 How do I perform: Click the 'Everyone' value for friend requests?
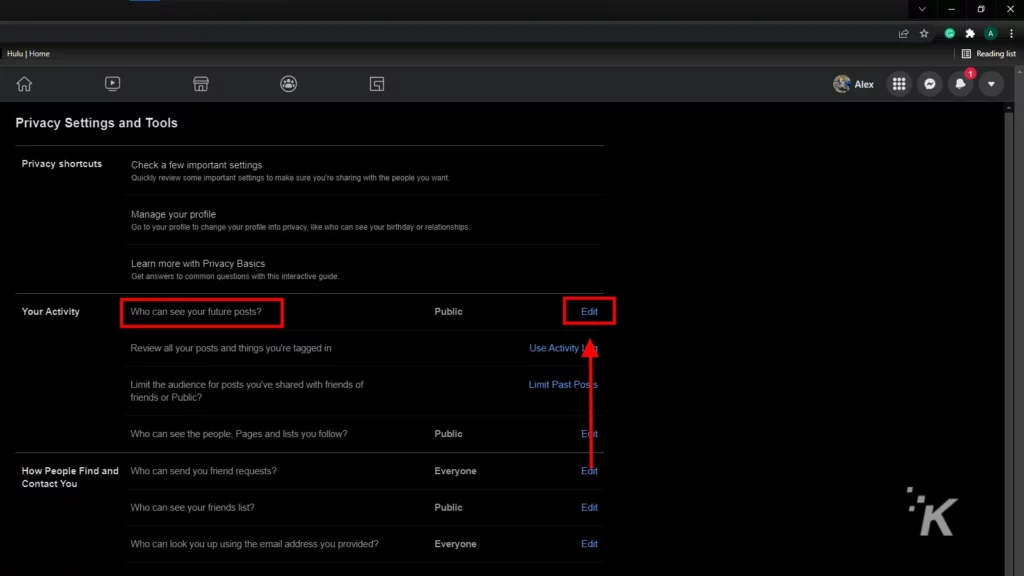click(x=455, y=471)
